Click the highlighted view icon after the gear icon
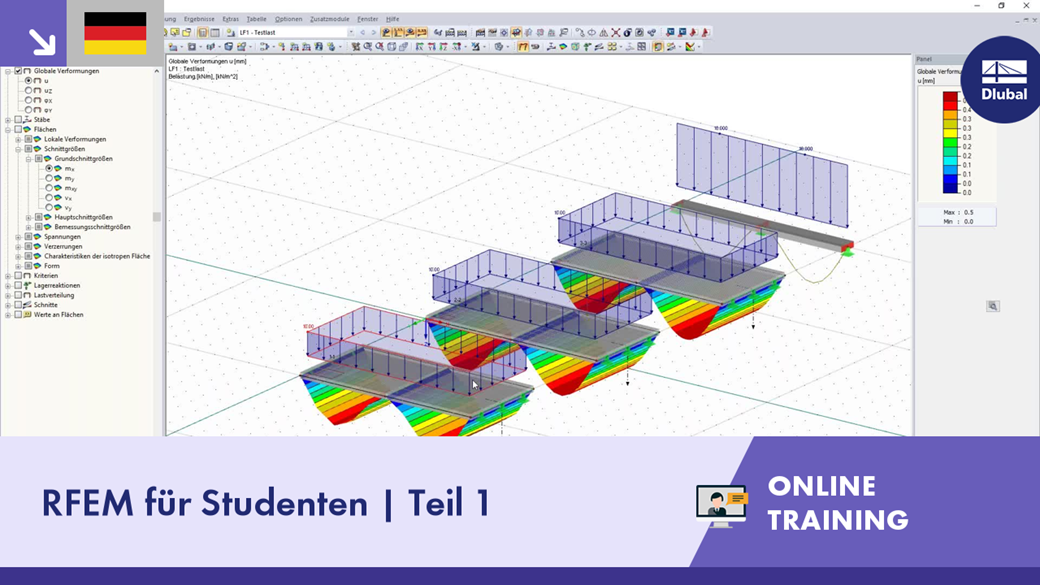1040x585 pixels. pyautogui.click(x=516, y=32)
